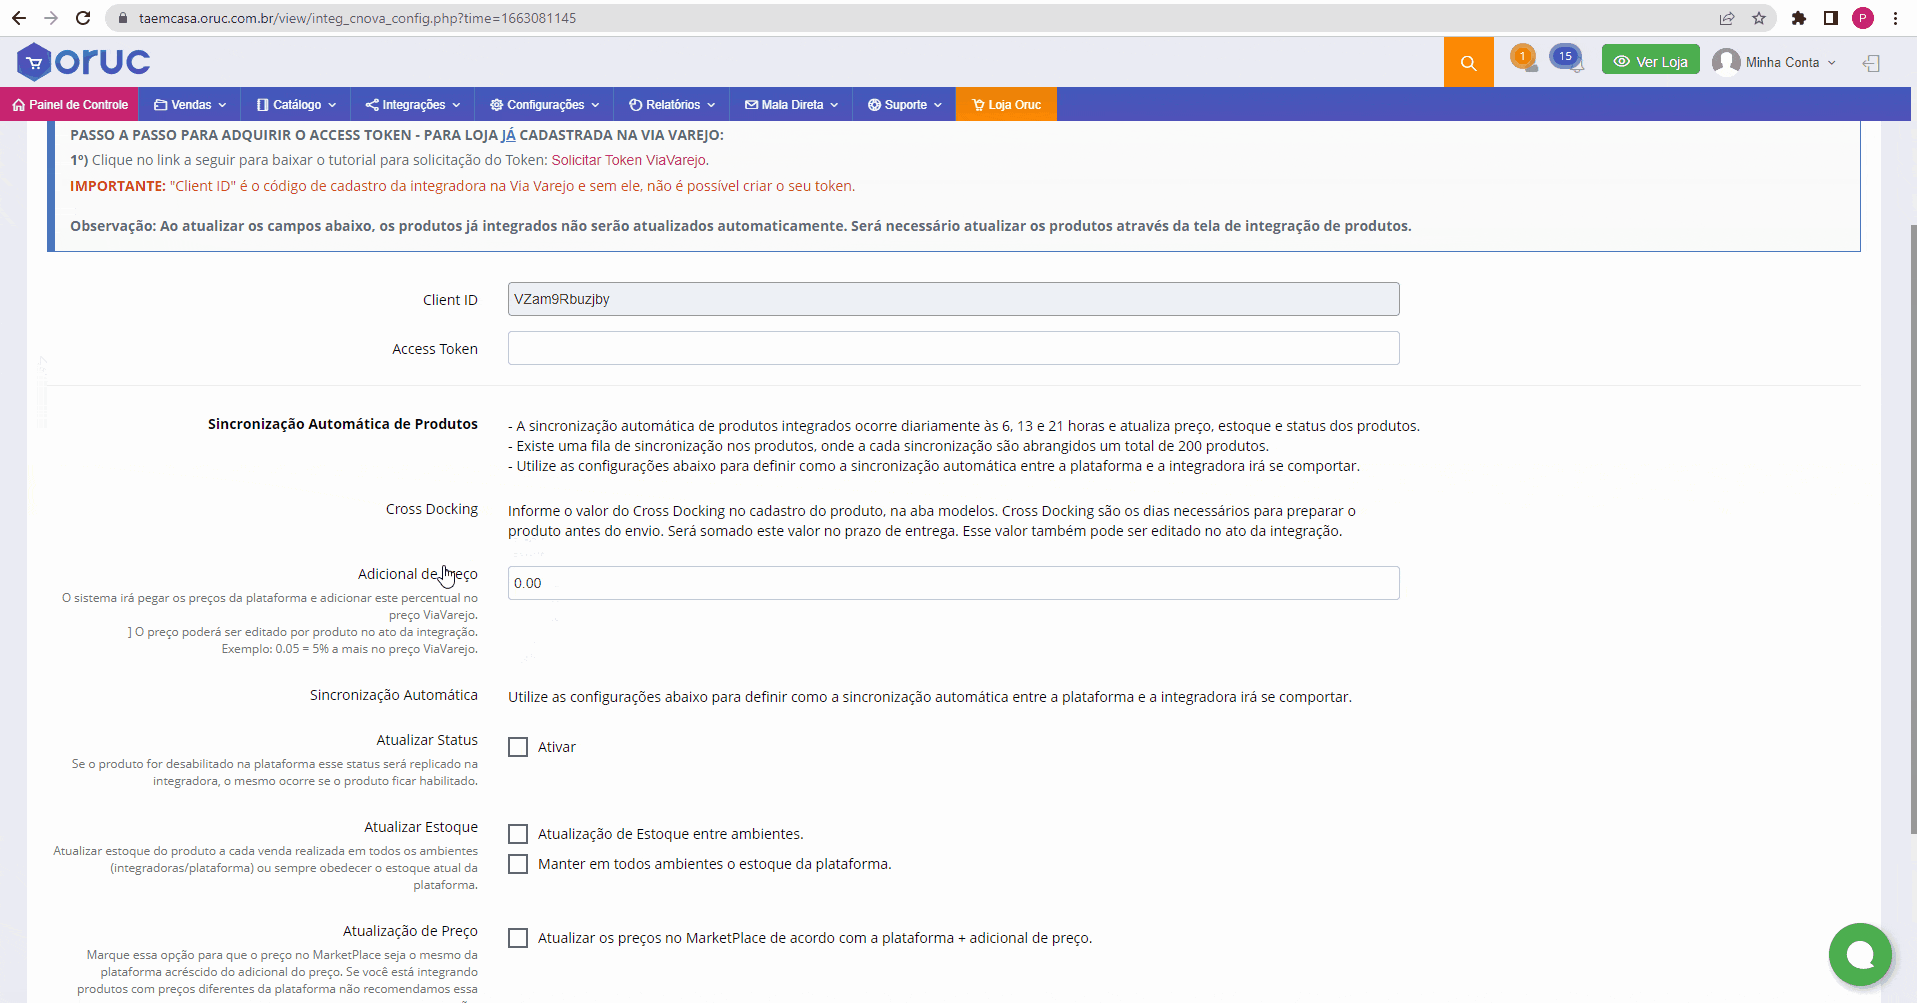
Task: Go to Painel de Controle
Action: (70, 104)
